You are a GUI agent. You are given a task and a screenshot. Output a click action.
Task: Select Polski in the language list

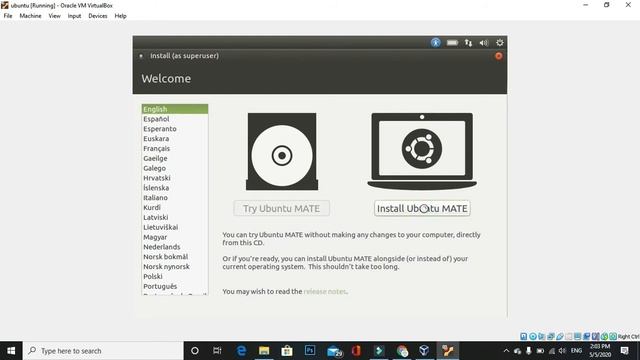coord(175,276)
